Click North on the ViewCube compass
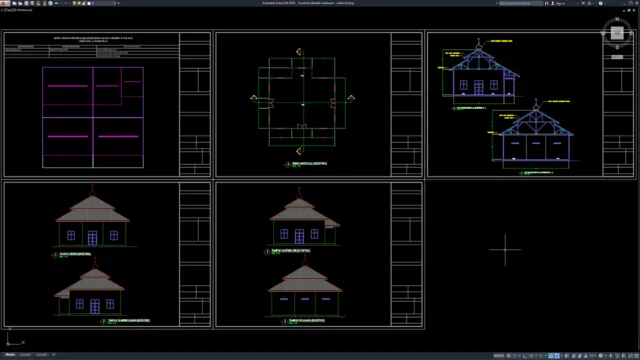 pyautogui.click(x=617, y=19)
